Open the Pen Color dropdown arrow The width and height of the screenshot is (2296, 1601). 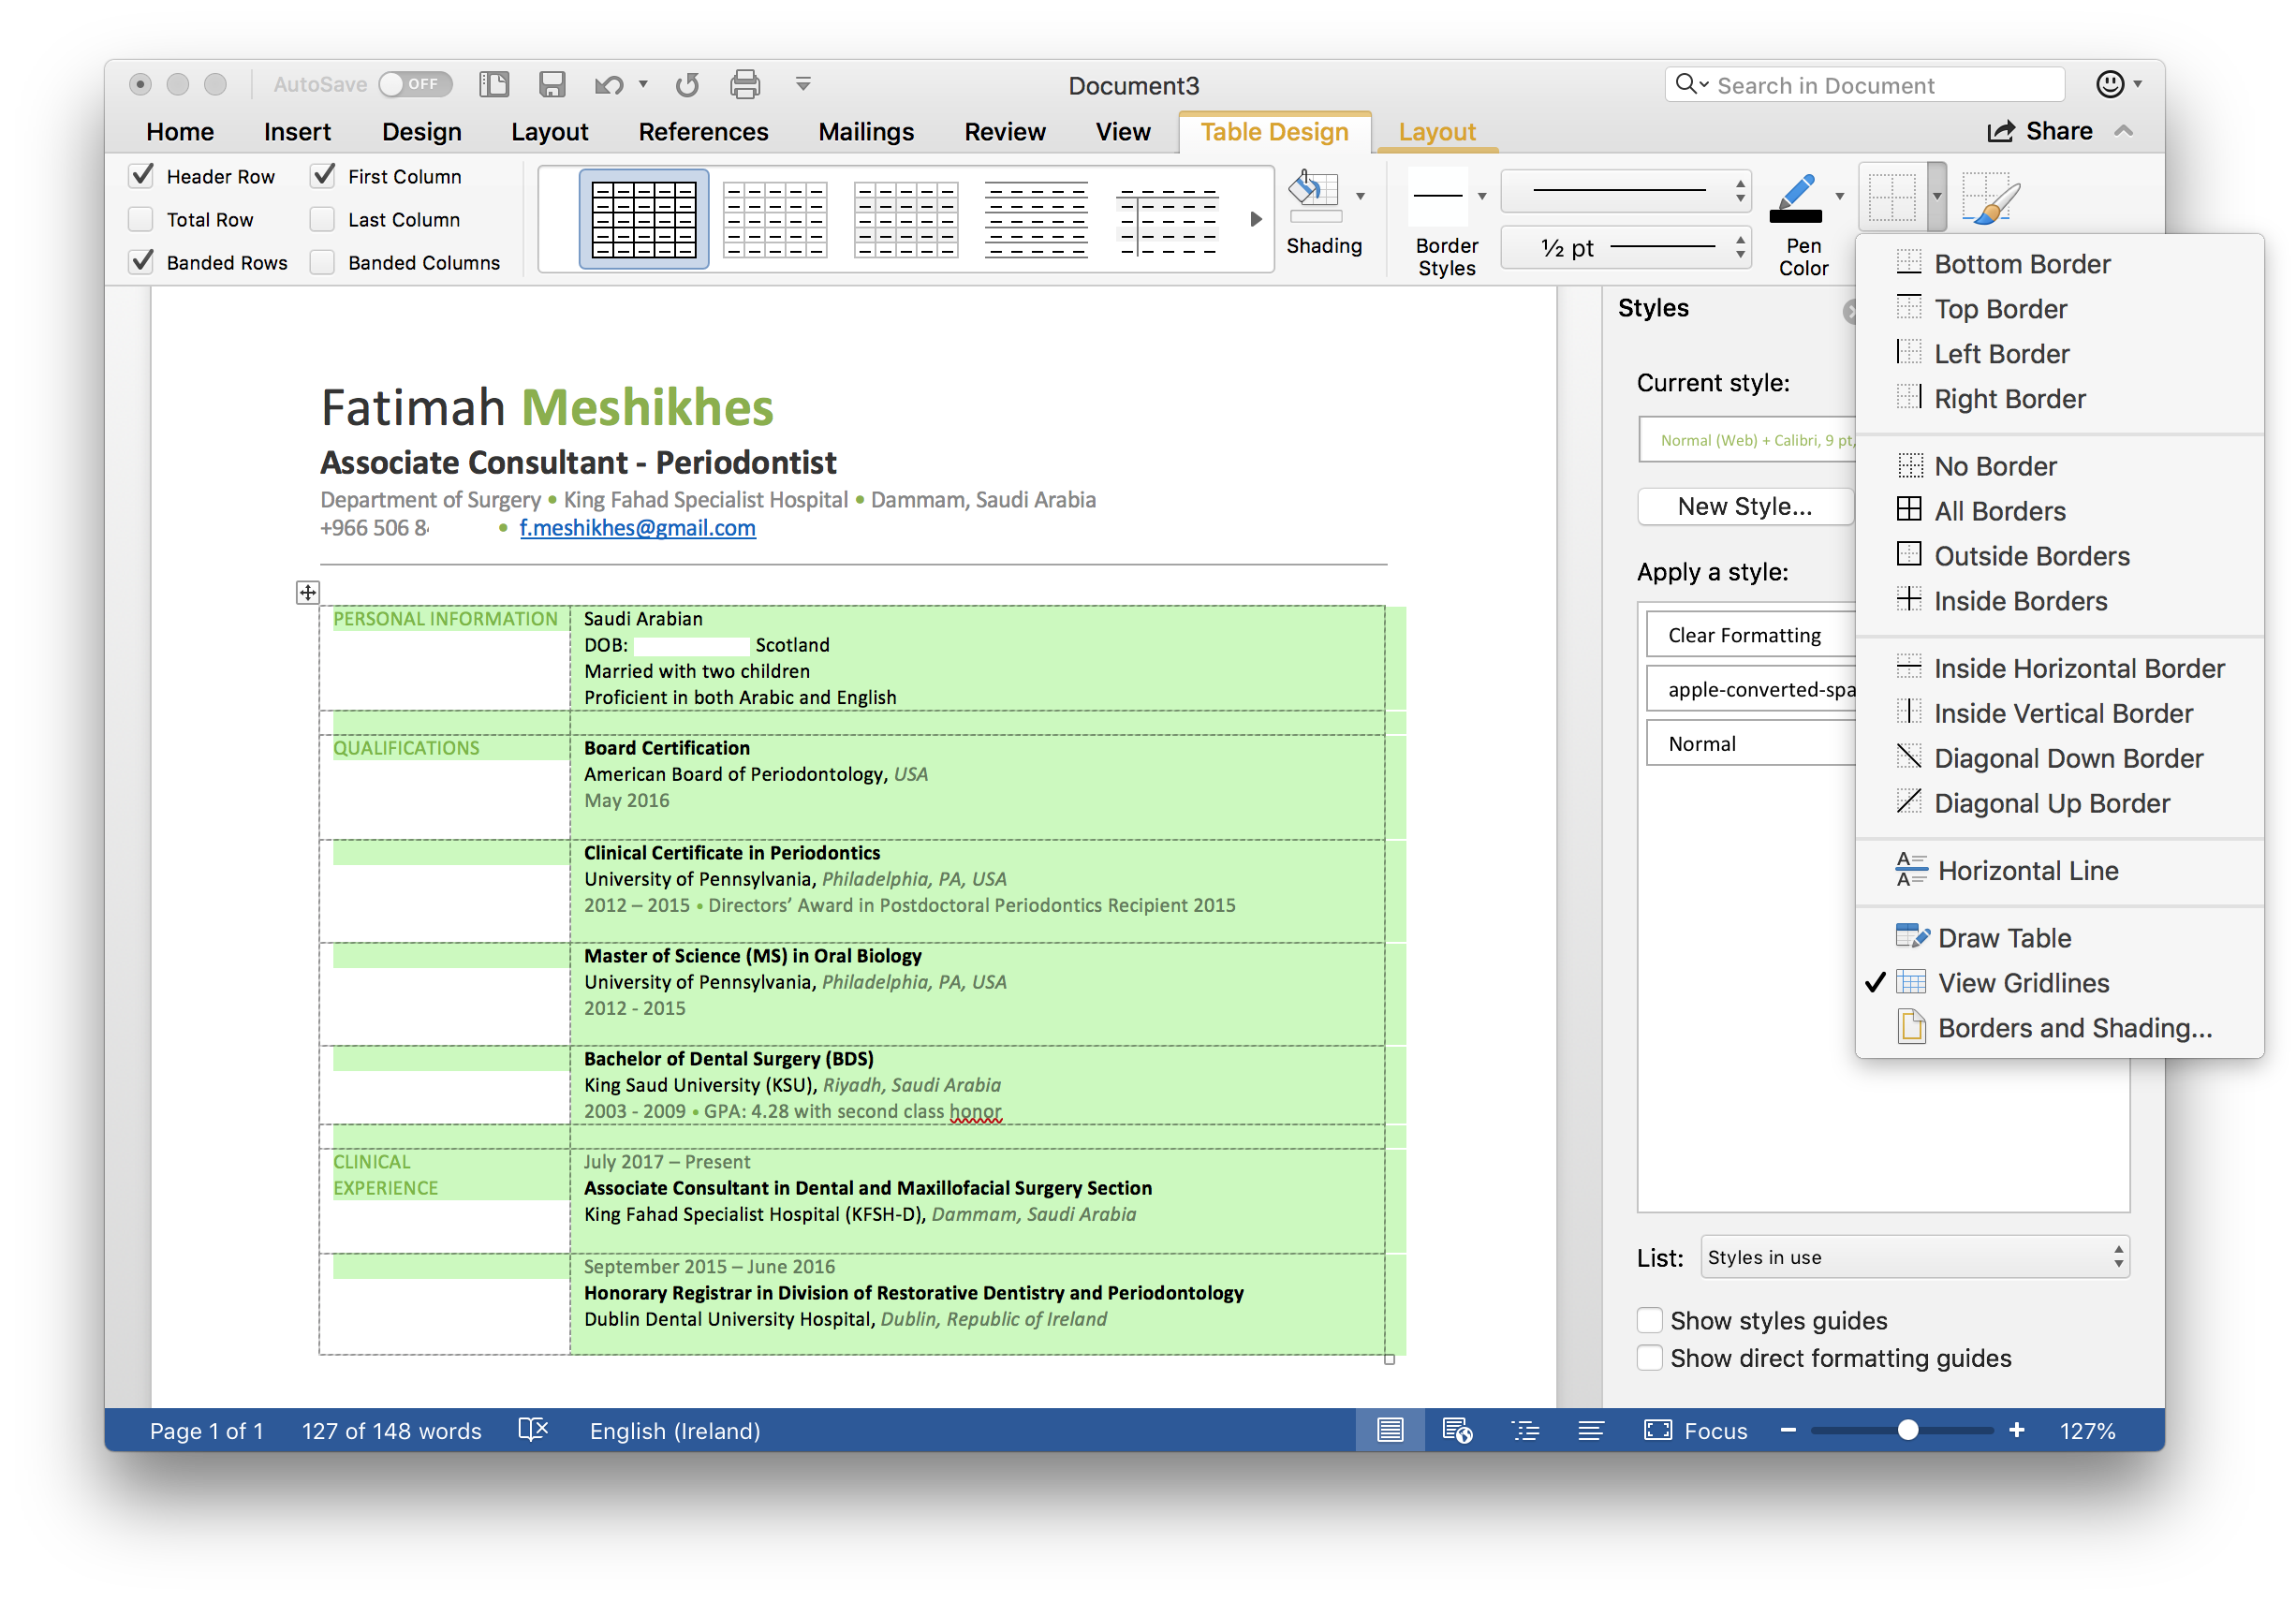1840,196
